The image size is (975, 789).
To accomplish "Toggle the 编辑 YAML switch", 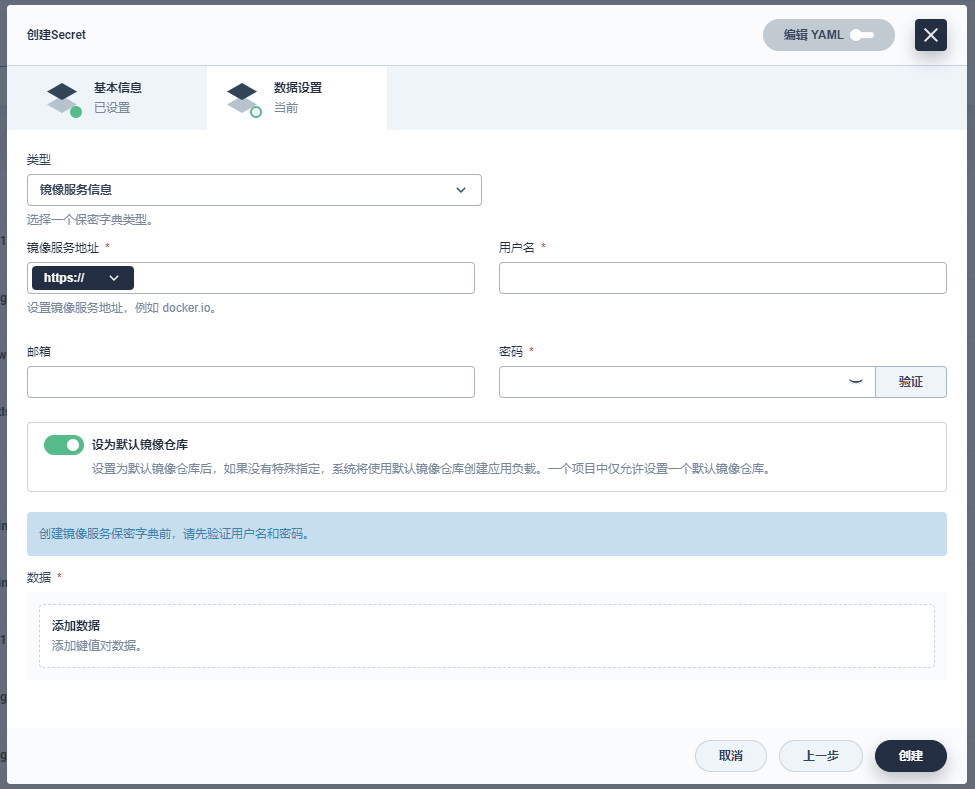I will [x=862, y=35].
